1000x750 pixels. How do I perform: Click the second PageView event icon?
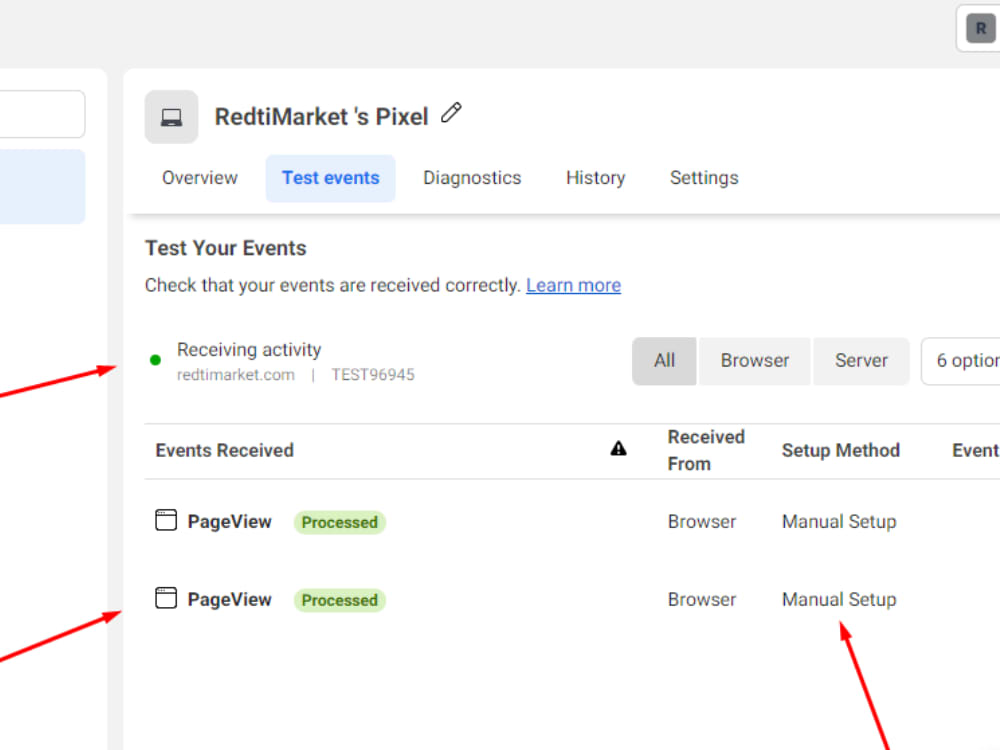(x=165, y=598)
